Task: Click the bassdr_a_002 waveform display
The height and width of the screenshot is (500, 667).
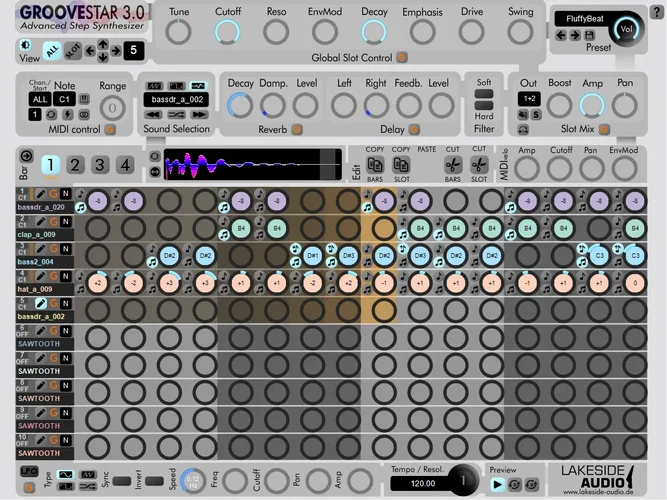Action: pos(253,164)
